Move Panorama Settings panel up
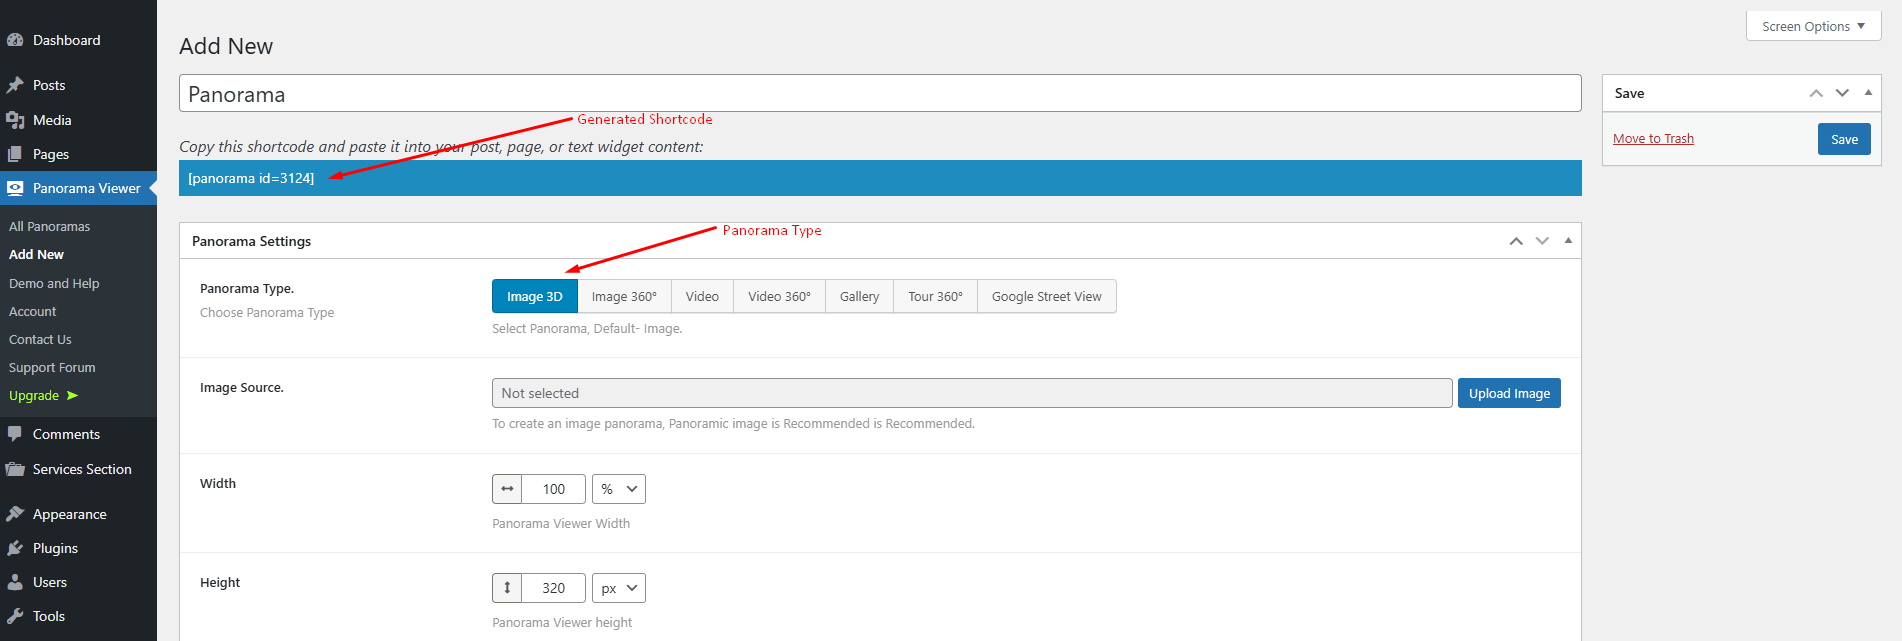 tap(1516, 241)
